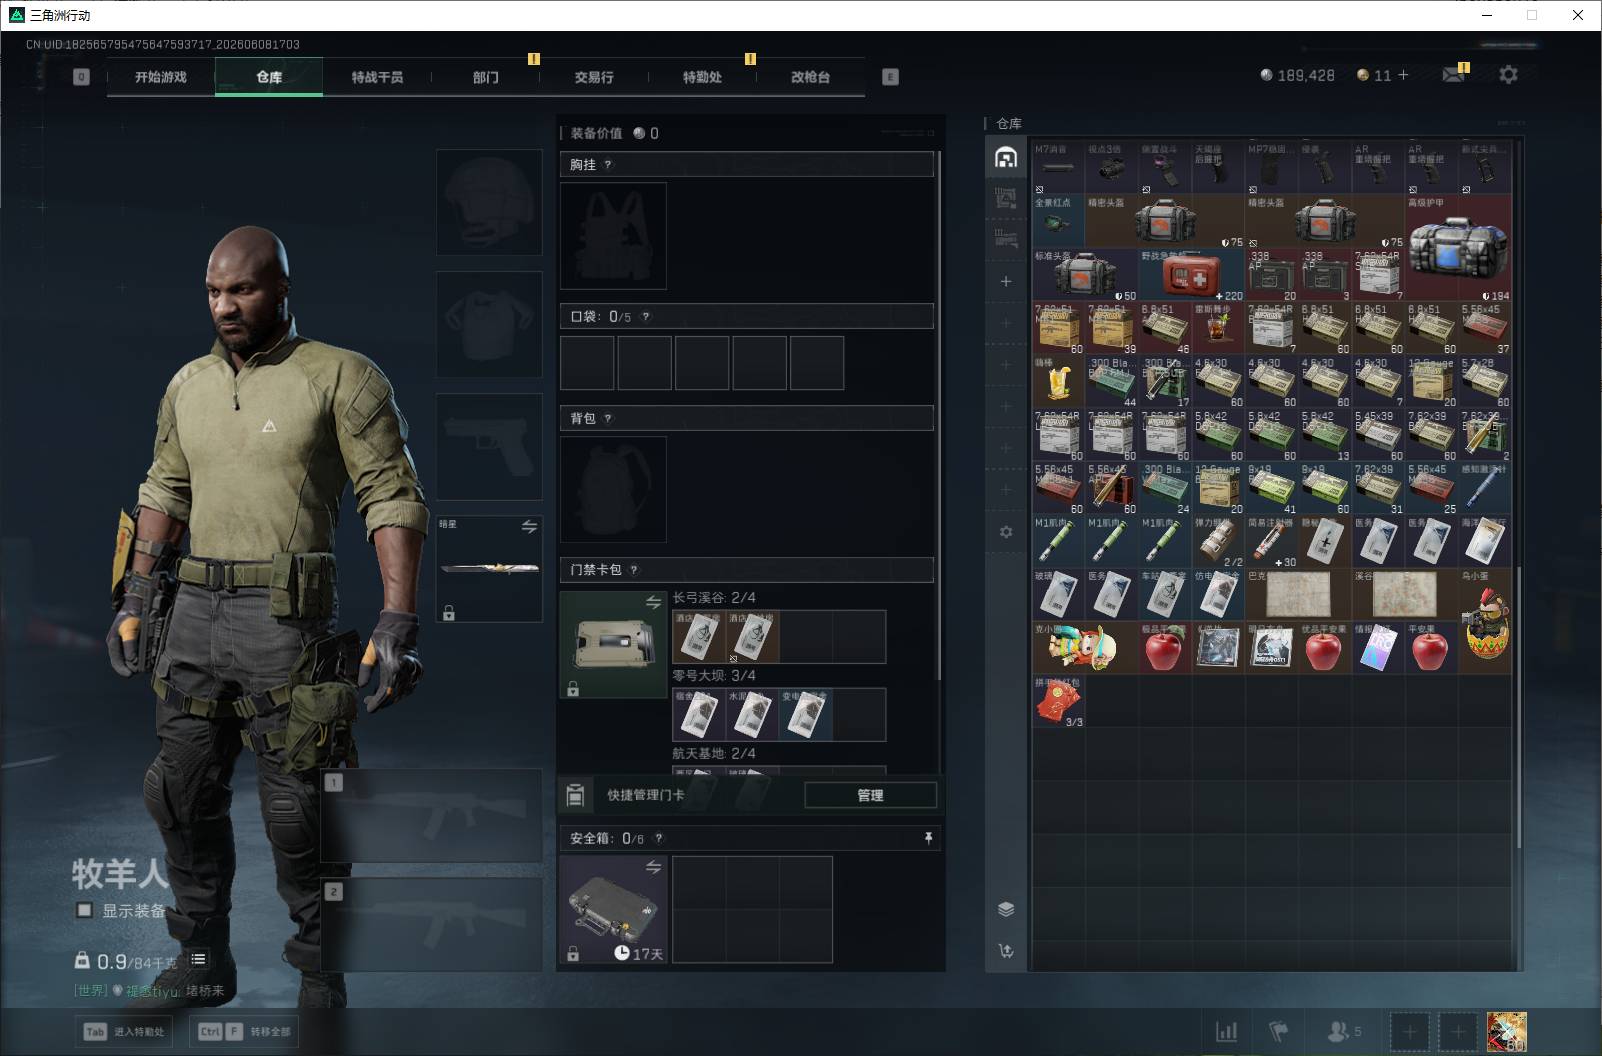
Task: Click the 转移全部 shortcut button
Action: (x=245, y=1032)
